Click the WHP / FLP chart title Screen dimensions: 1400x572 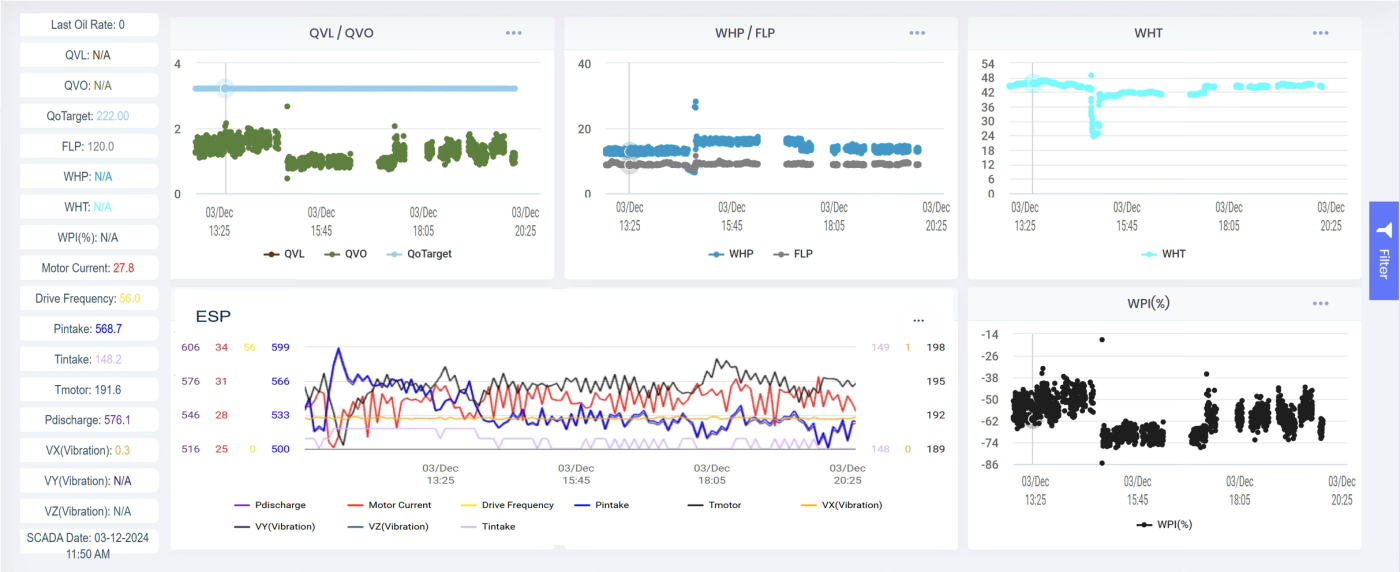pyautogui.click(x=745, y=33)
